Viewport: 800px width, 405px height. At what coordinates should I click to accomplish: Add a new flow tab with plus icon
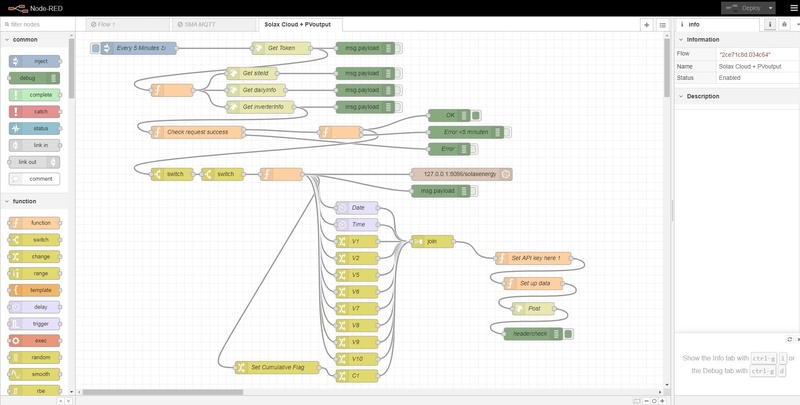pyautogui.click(x=646, y=24)
